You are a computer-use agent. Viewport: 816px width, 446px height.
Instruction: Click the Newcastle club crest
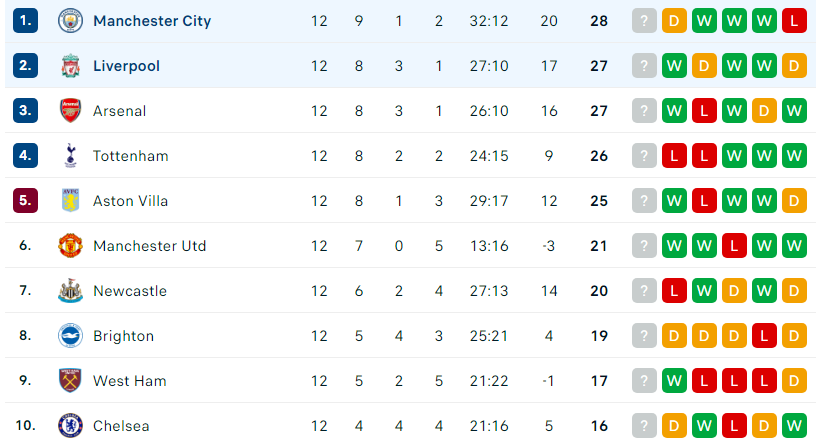coord(70,291)
